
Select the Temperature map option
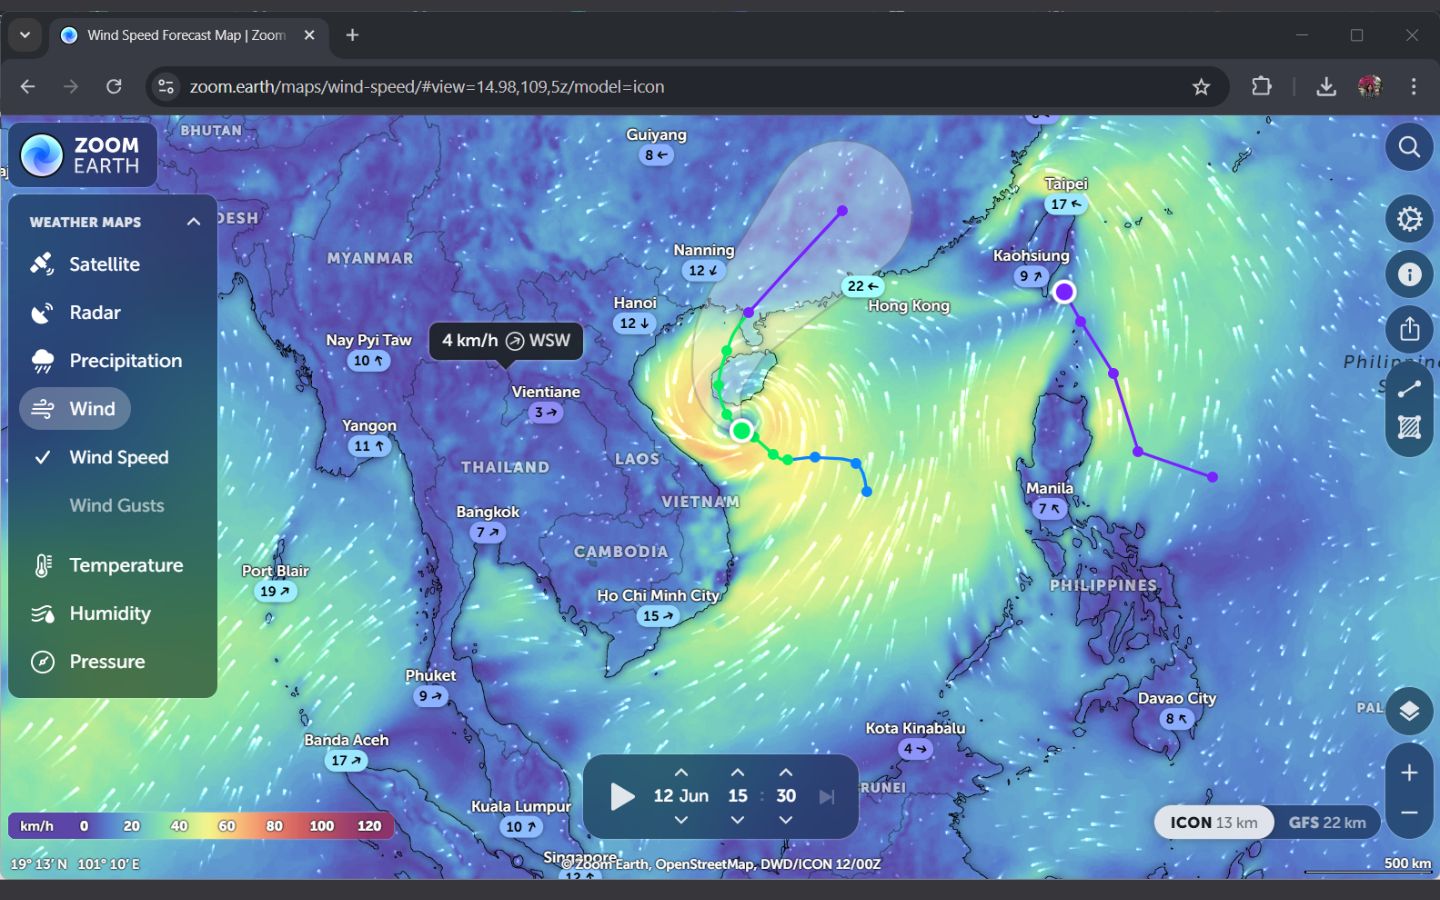click(126, 565)
